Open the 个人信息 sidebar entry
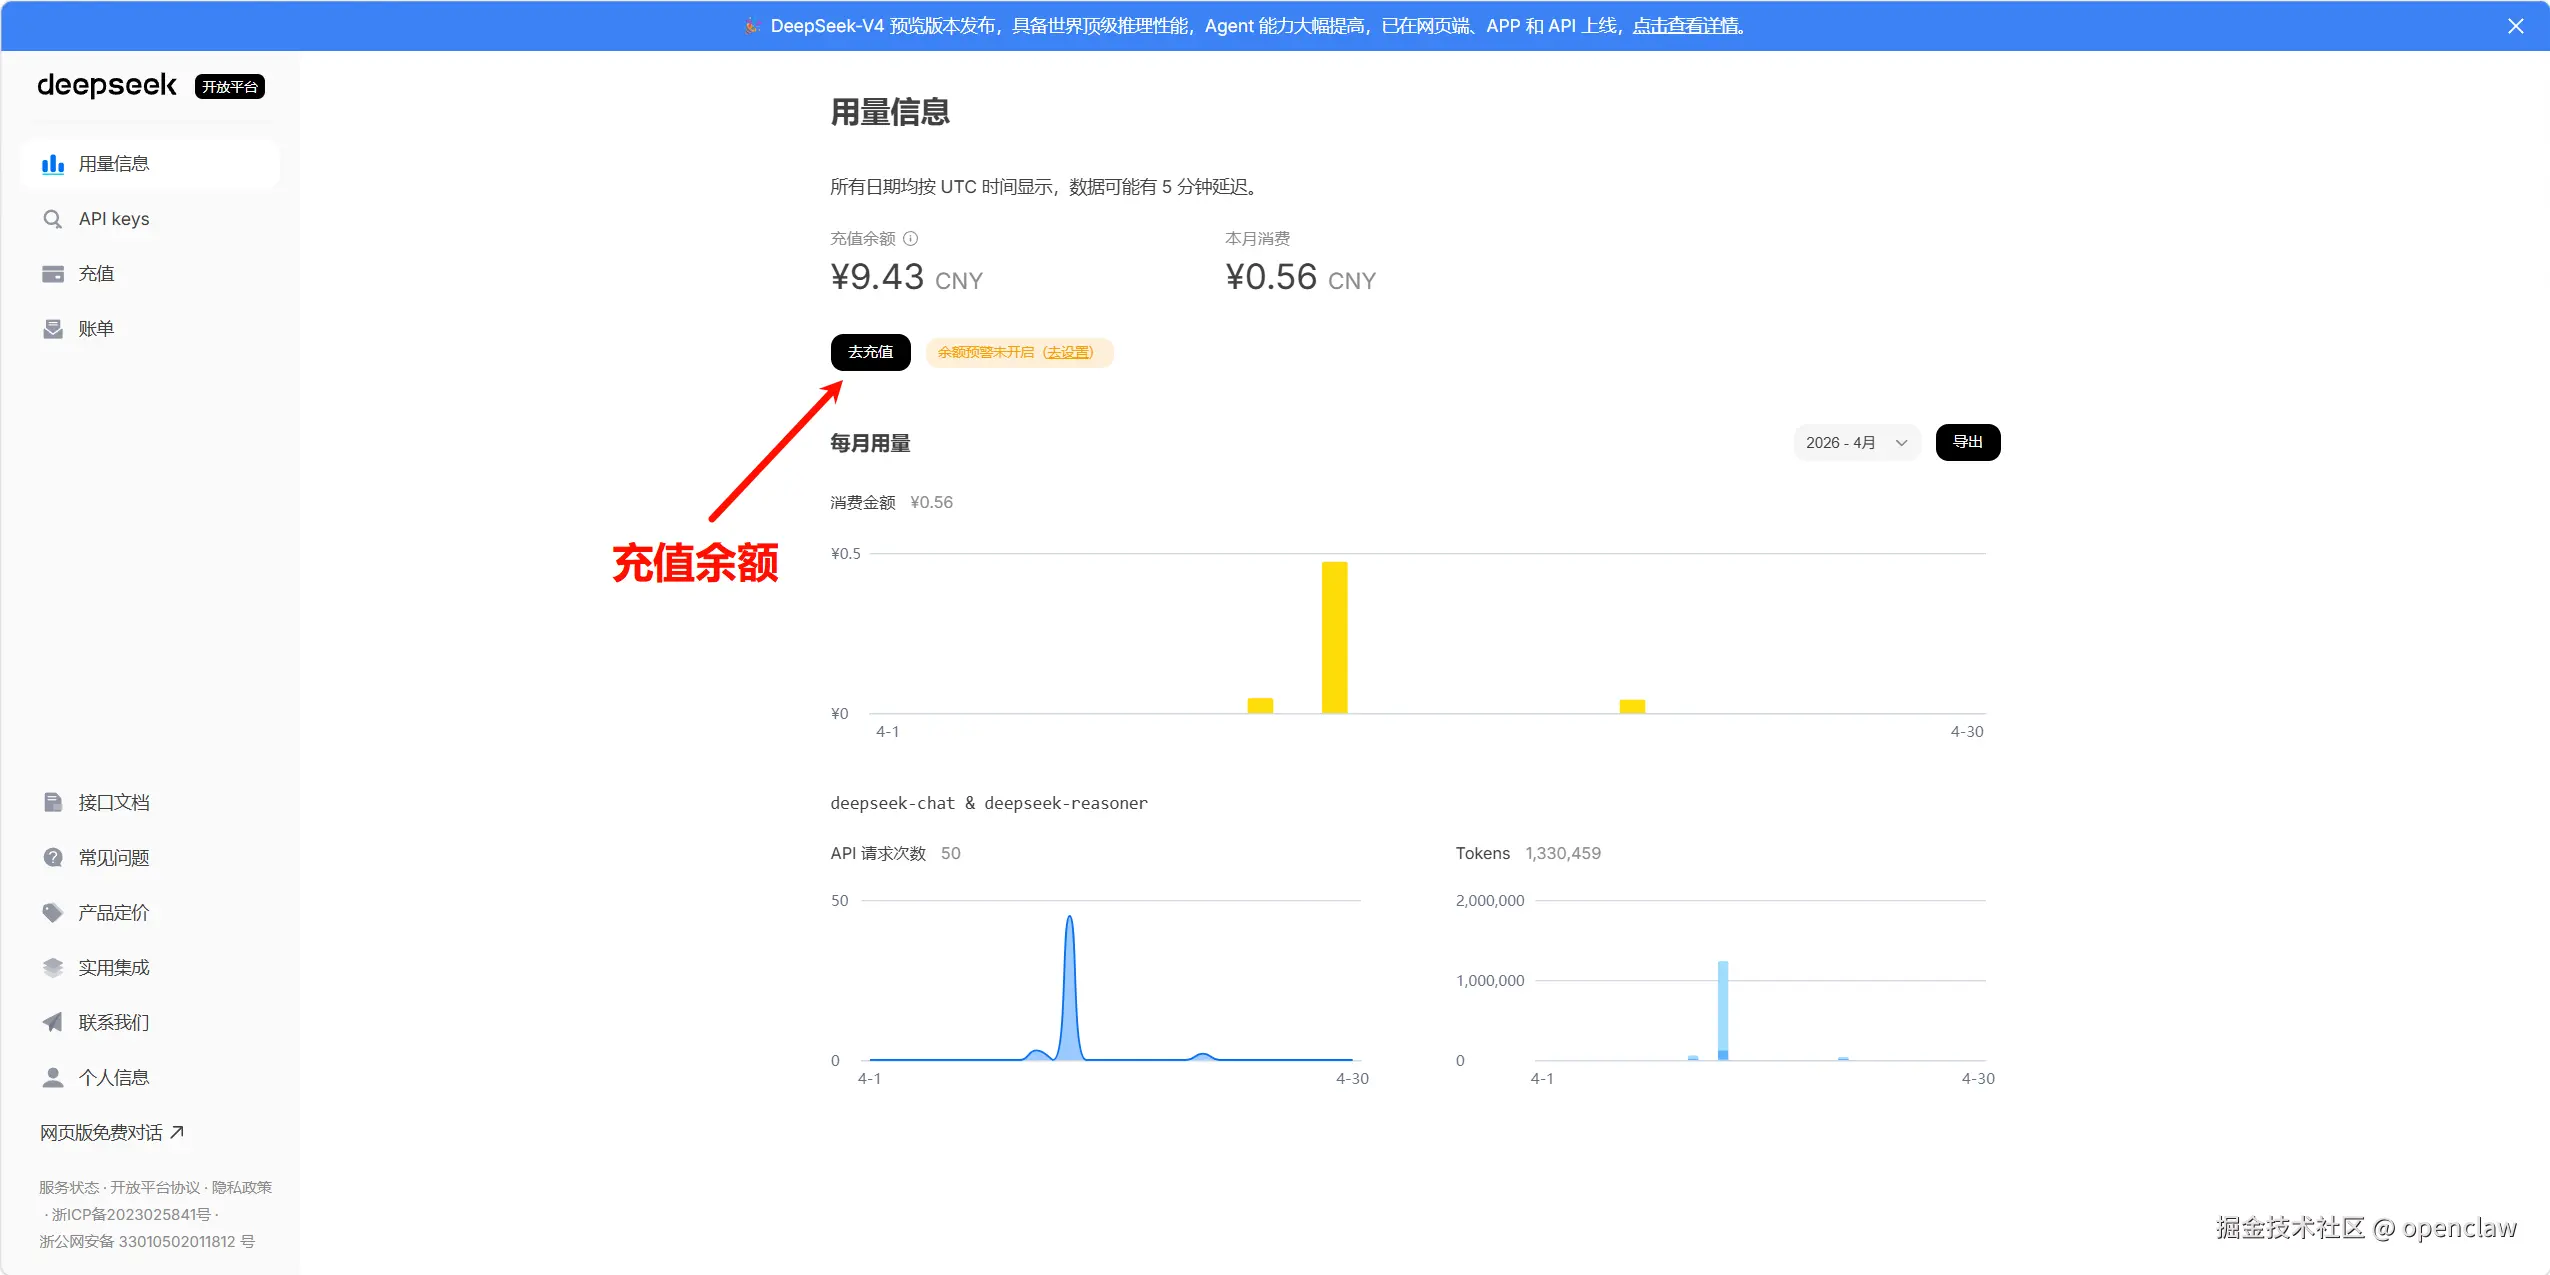The image size is (2550, 1275). [150, 1077]
